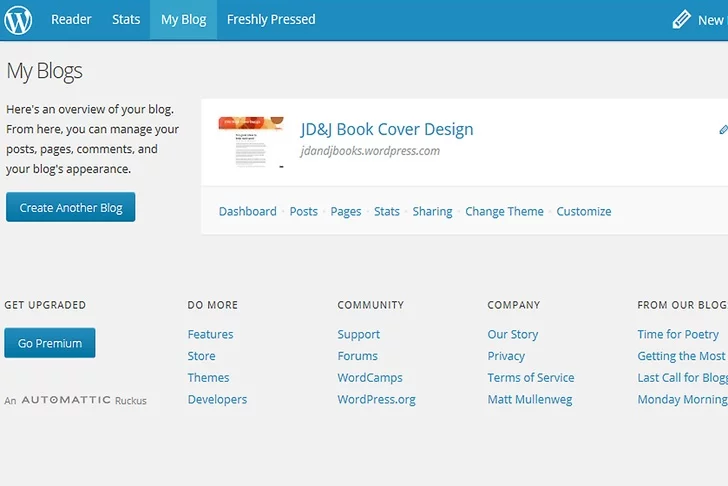Click the Go Premium button
This screenshot has width=728, height=486.
click(x=50, y=343)
